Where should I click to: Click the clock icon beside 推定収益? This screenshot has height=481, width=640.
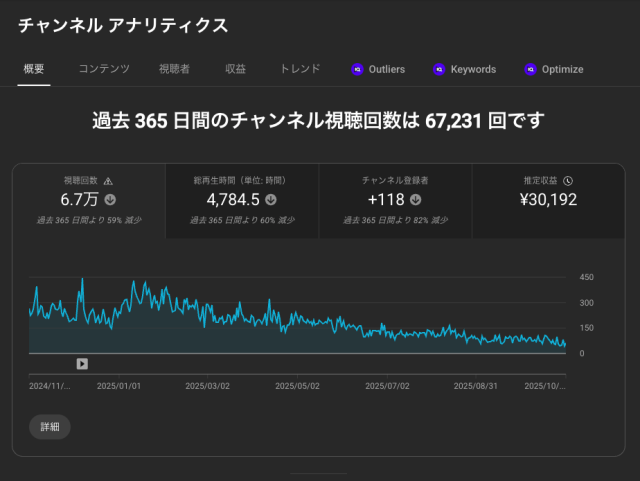(x=567, y=181)
